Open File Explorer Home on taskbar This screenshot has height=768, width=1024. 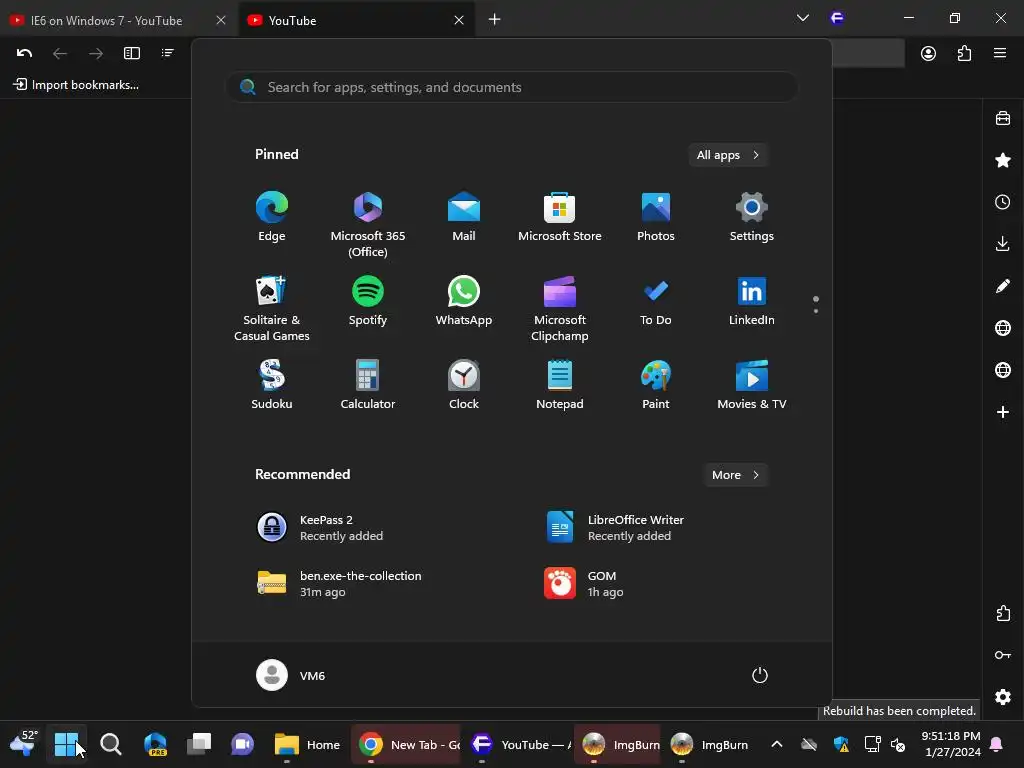[x=306, y=744]
